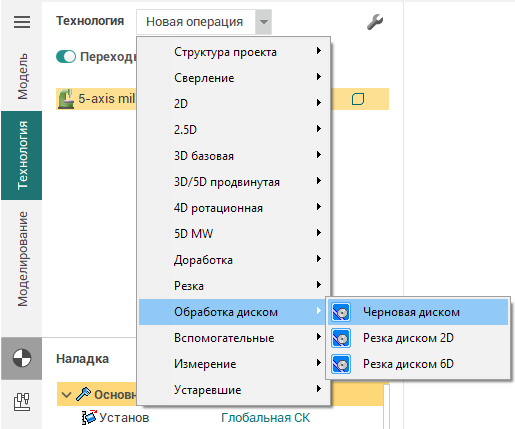This screenshot has height=429, width=515.
Task: Click the Резка диском 6D icon
Action: point(341,364)
